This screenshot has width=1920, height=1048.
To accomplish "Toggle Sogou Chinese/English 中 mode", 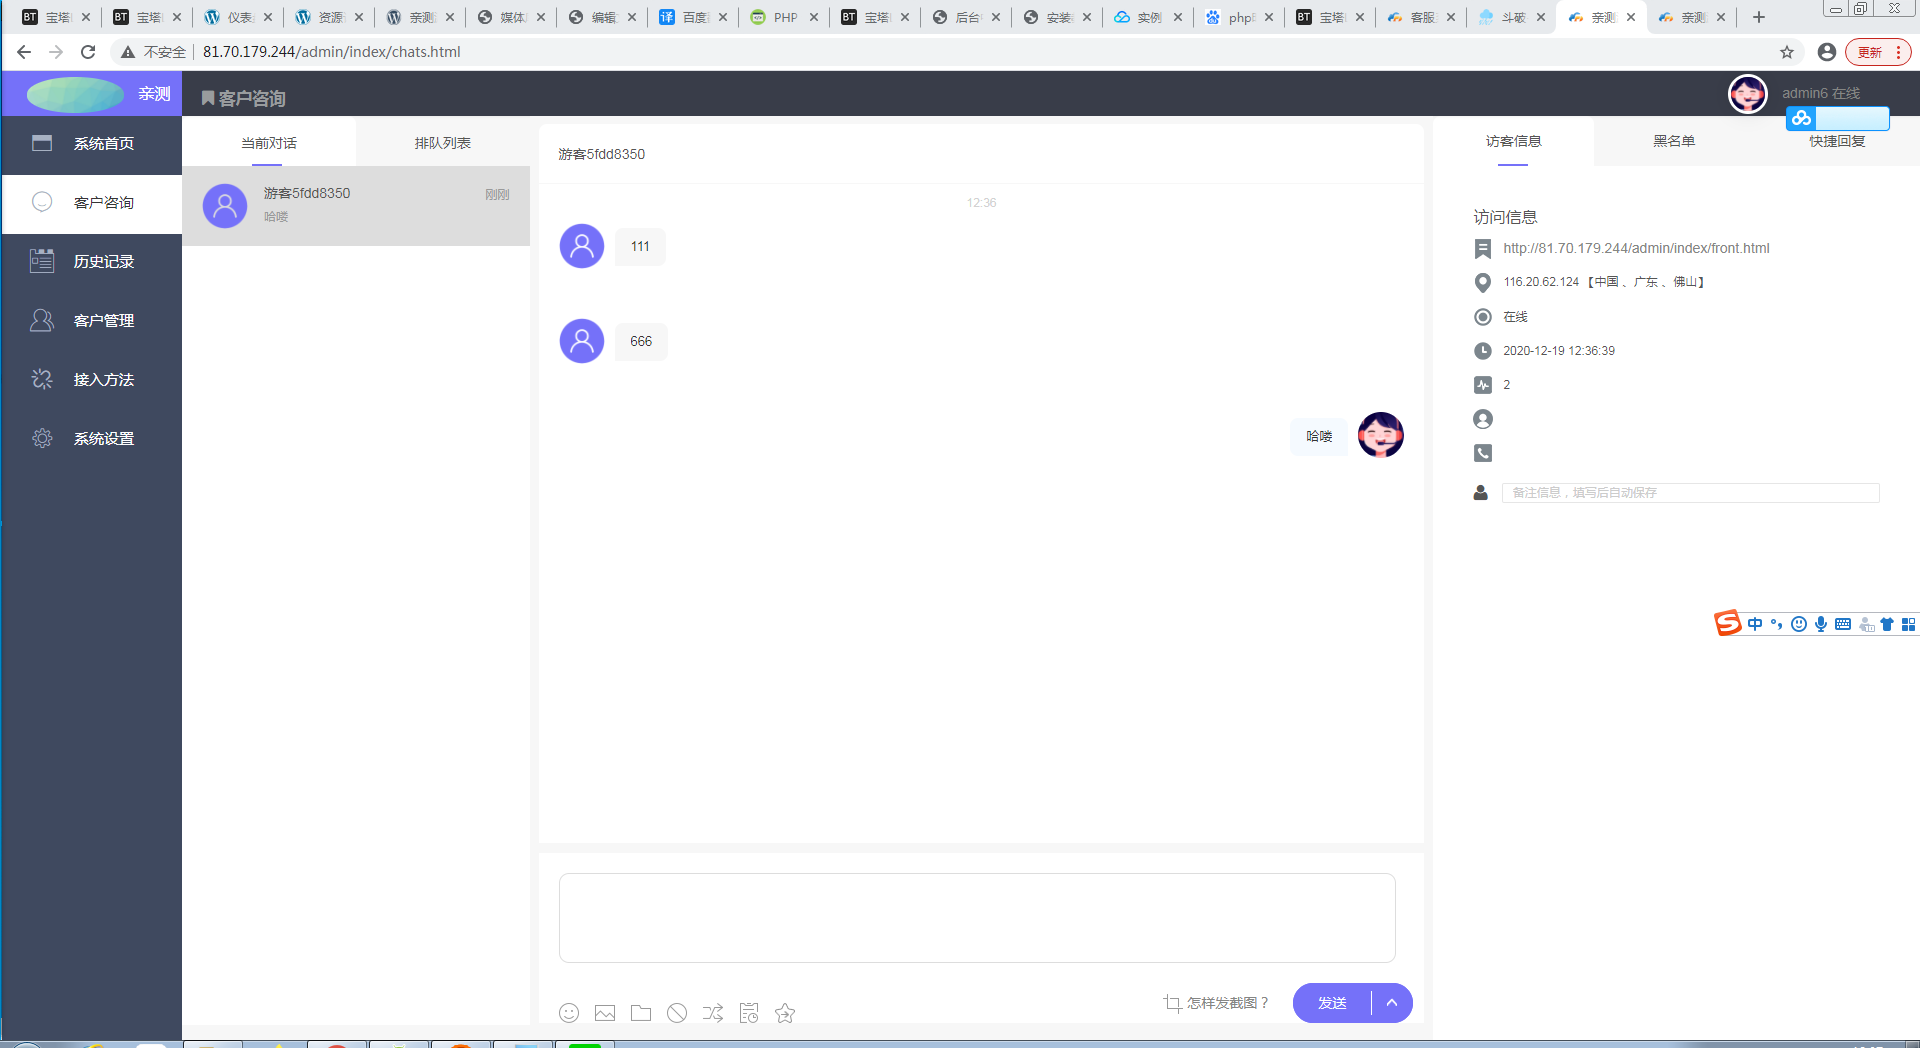I will 1755,624.
